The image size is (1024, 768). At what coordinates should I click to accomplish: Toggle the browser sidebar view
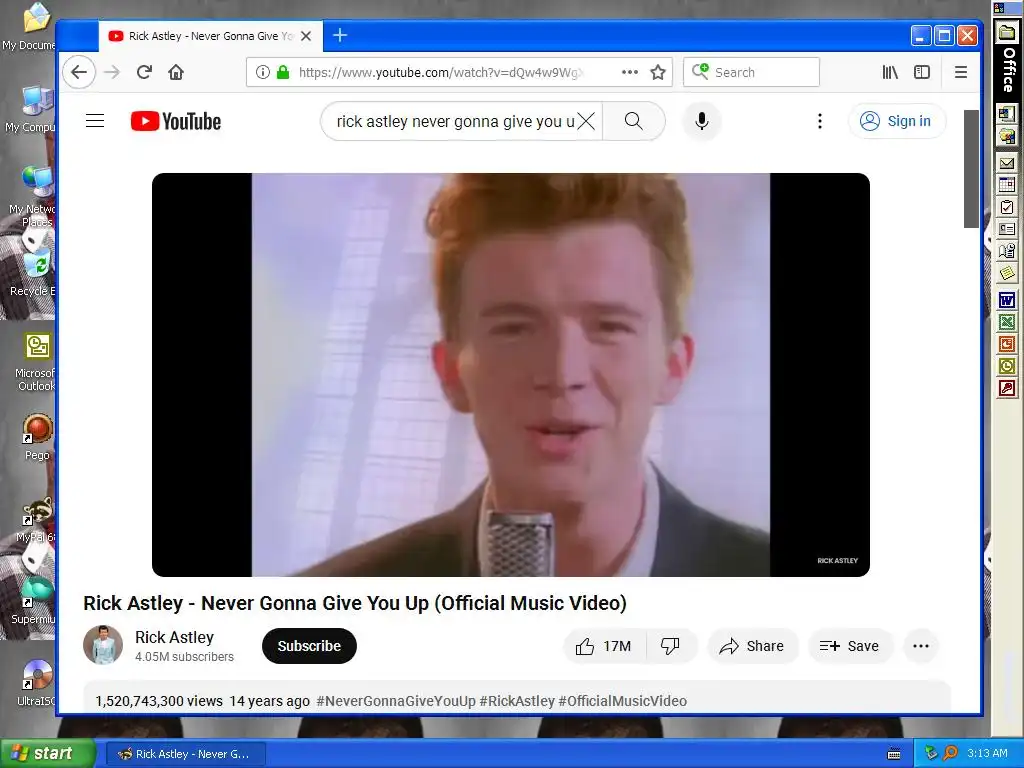pos(921,72)
